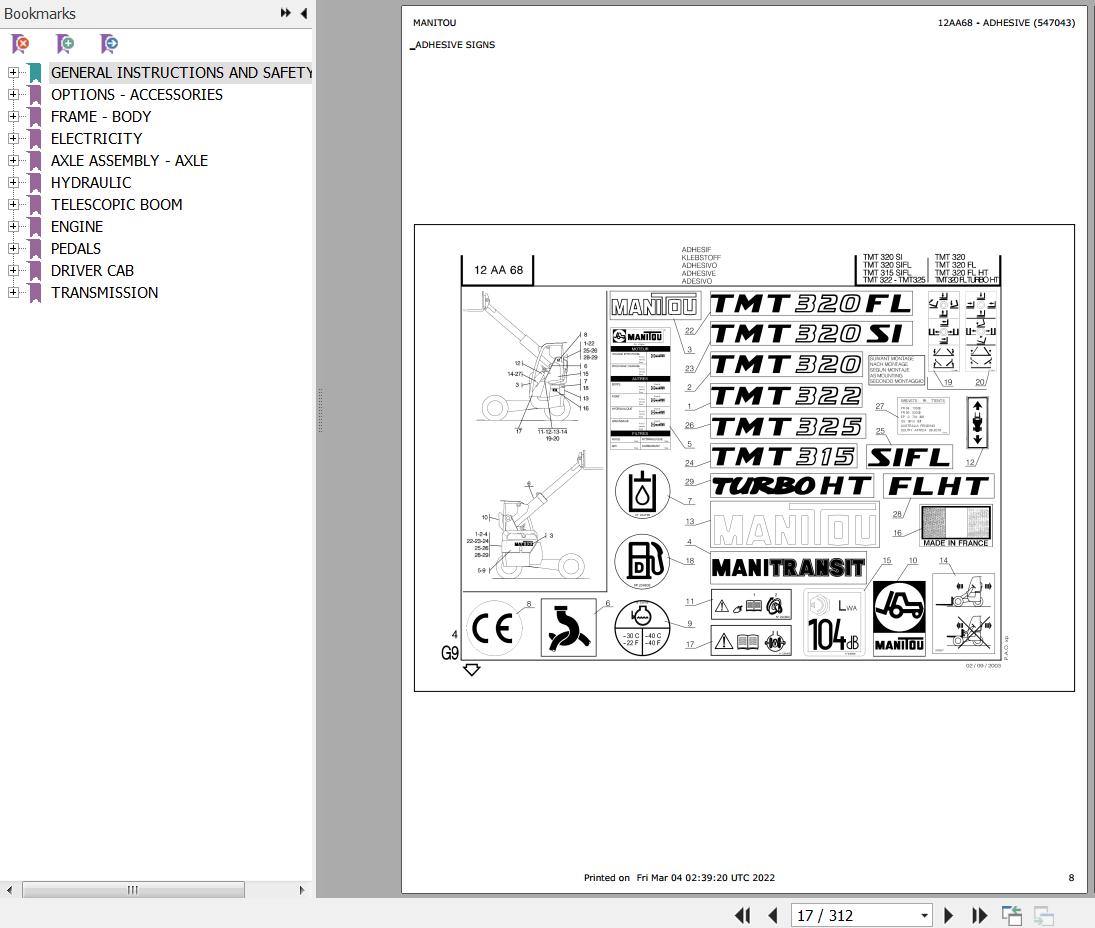The height and width of the screenshot is (928, 1095).
Task: Click the ELECTRICITY bookmark ribbon icon
Action: click(x=35, y=139)
